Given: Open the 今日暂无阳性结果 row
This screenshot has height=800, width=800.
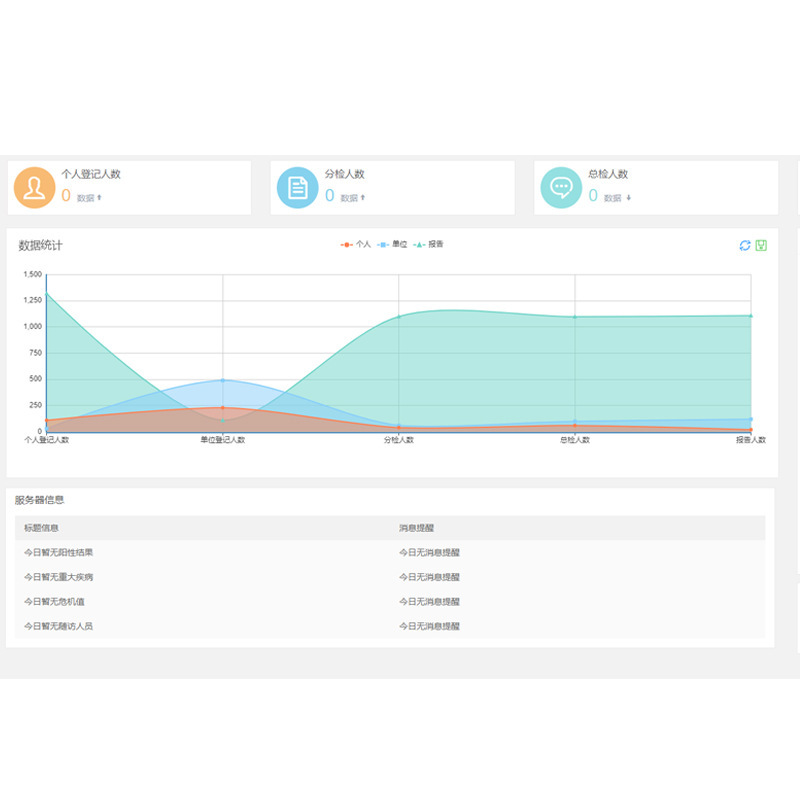Looking at the screenshot, I should [x=390, y=553].
